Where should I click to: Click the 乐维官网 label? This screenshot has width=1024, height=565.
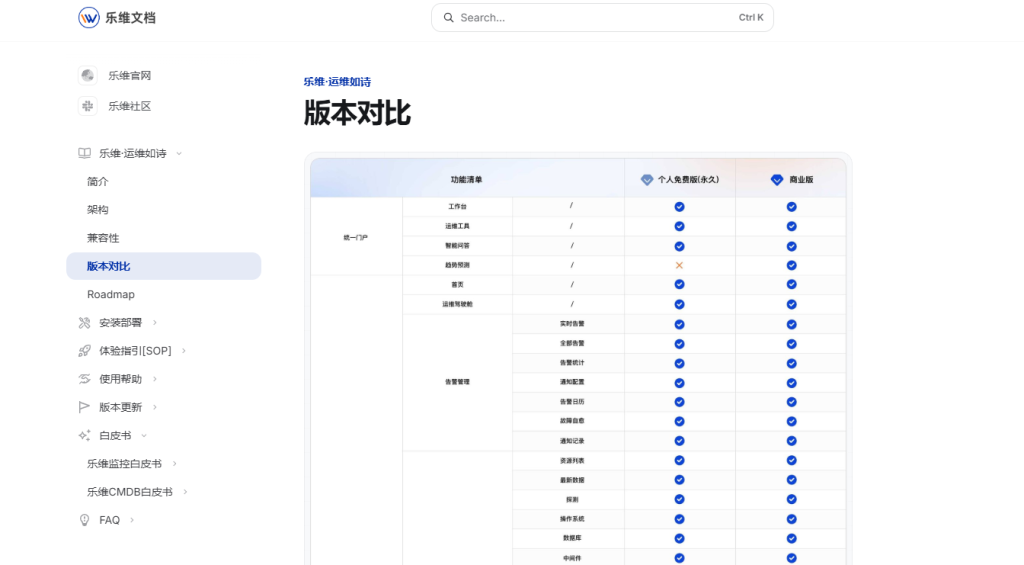click(x=129, y=76)
